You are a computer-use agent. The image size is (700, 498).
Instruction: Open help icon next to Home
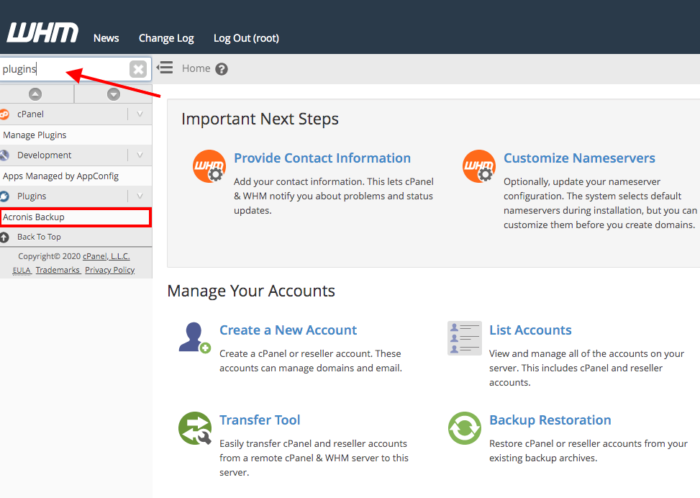(x=222, y=69)
